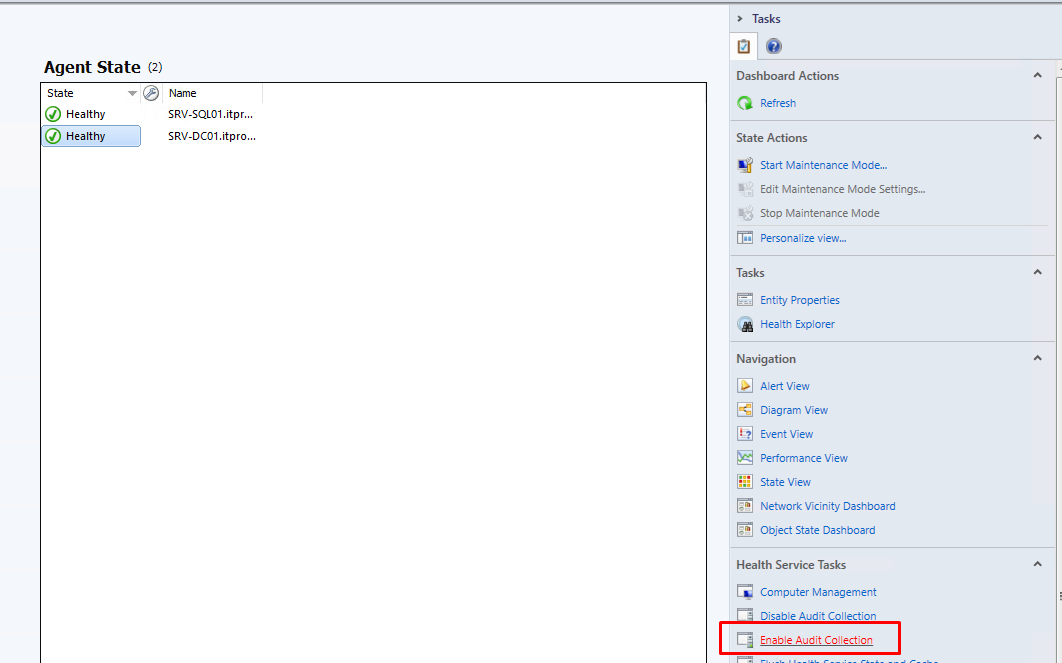Image resolution: width=1062 pixels, height=663 pixels.
Task: Select the clipboard Tasks tab
Action: click(744, 46)
